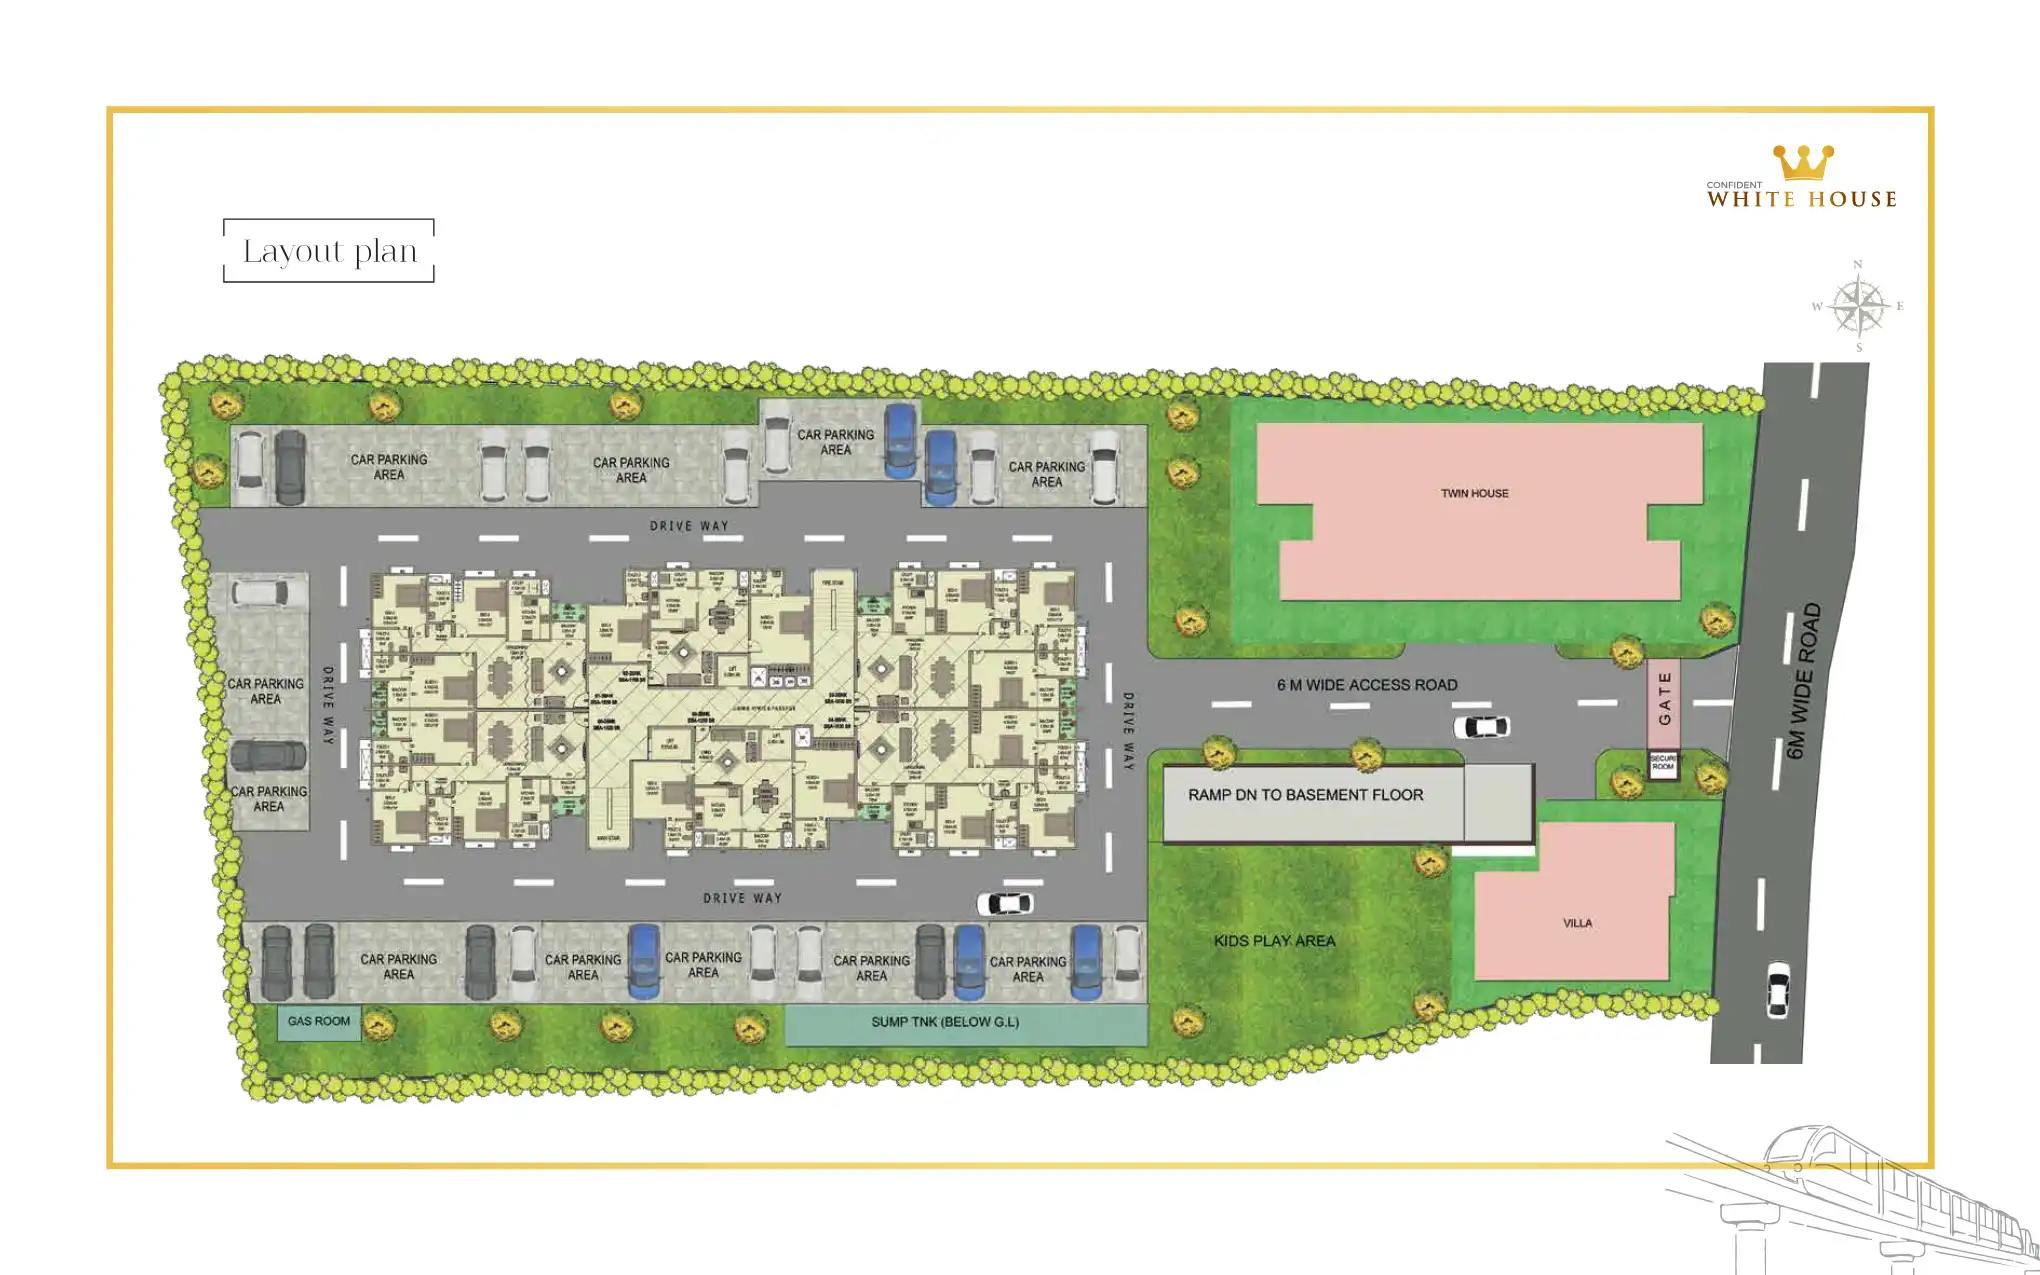Click the 6M Wide Road vertical label
Viewport: 2040px width, 1275px height.
click(1804, 680)
